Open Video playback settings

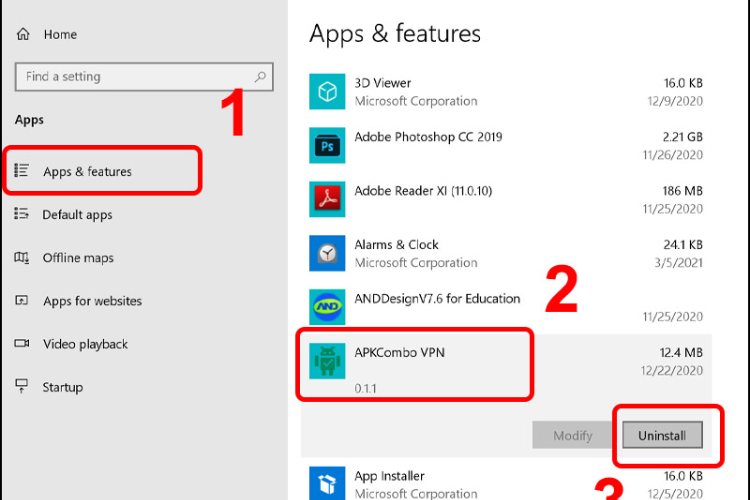pos(85,344)
